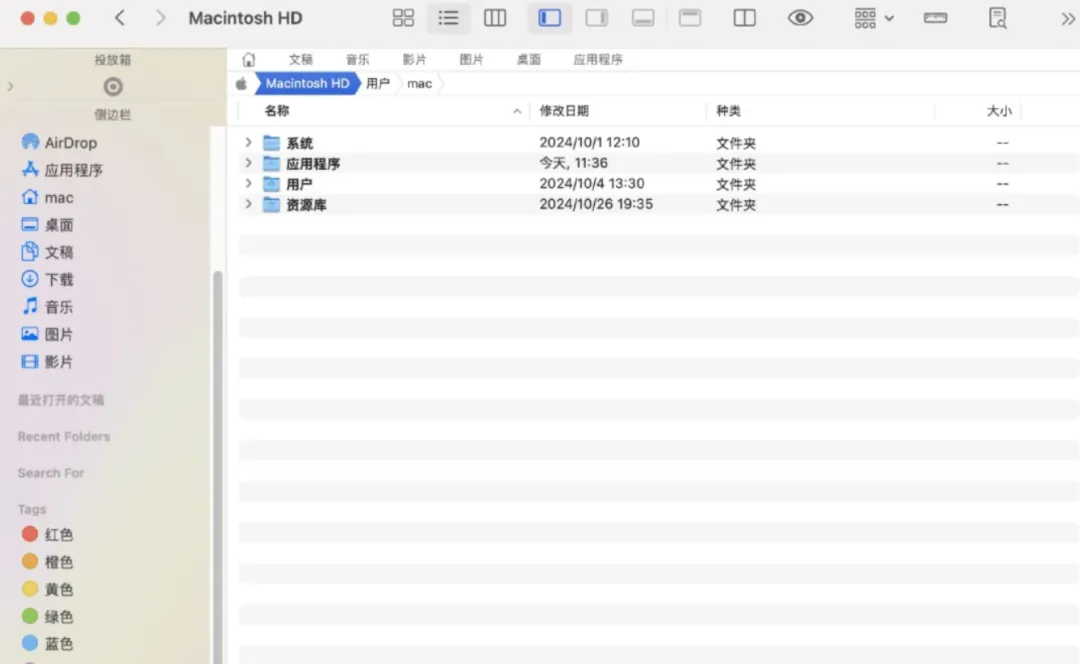Expand the 用户 folder

[x=249, y=184]
